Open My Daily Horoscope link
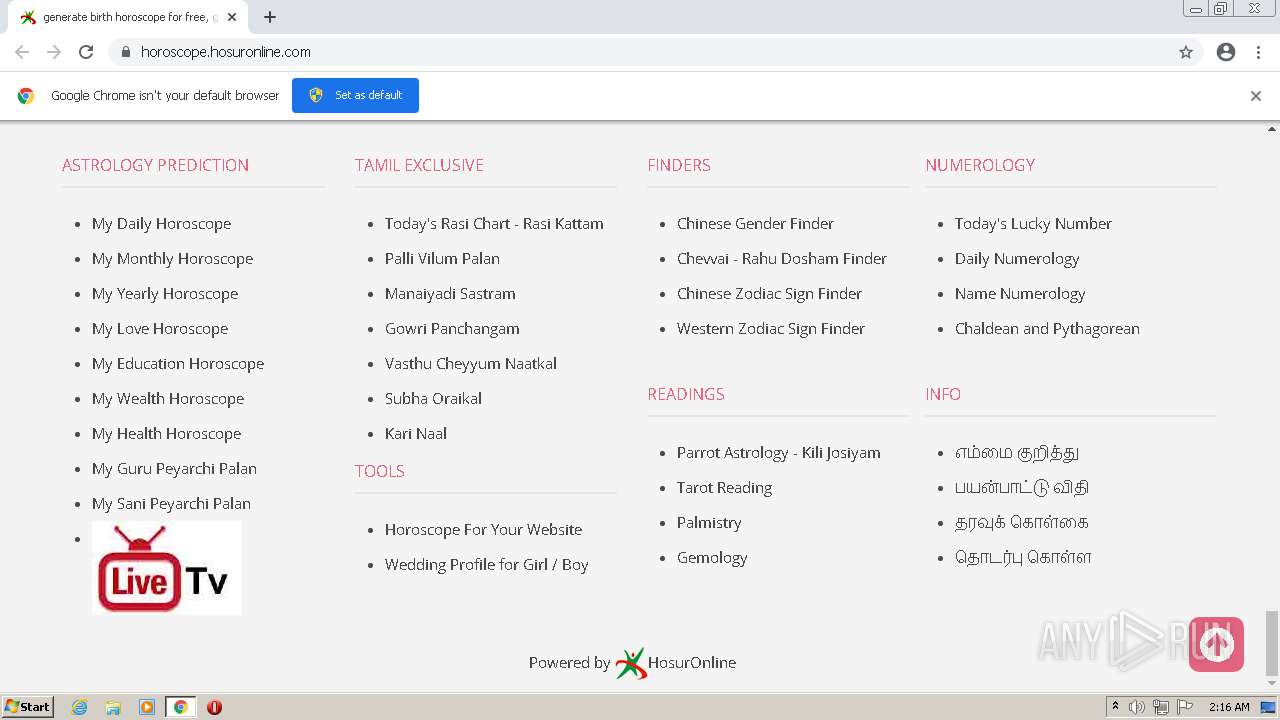 tap(161, 224)
